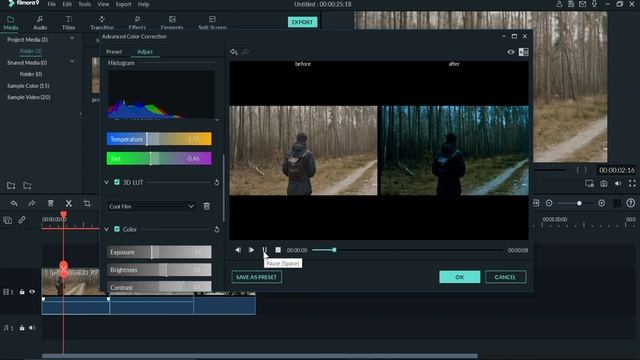640x360 pixels.
Task: Uncheck the 3D LUT checkbox
Action: pos(117,182)
